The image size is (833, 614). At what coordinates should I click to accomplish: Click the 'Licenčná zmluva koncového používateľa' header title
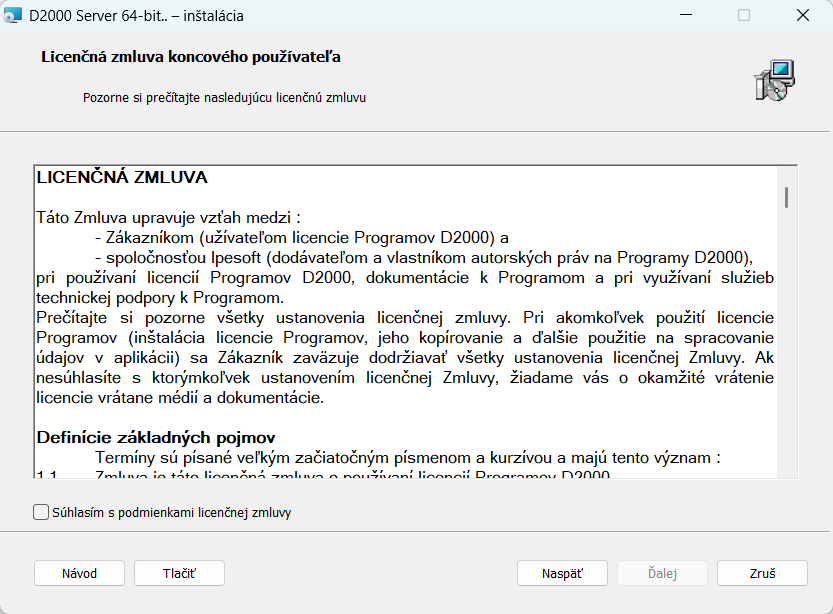190,57
